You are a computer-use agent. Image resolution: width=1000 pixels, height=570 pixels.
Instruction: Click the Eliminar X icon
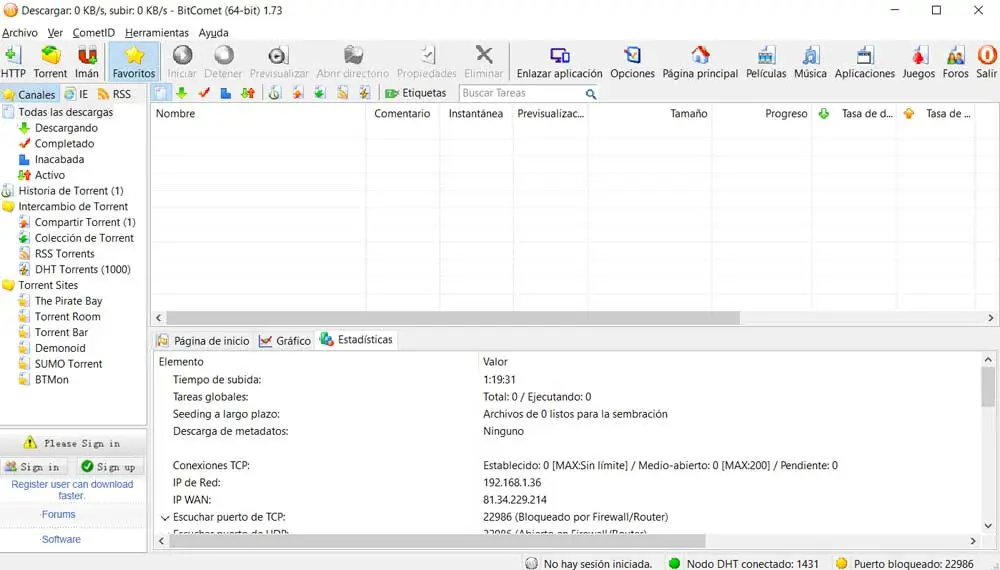tap(483, 62)
